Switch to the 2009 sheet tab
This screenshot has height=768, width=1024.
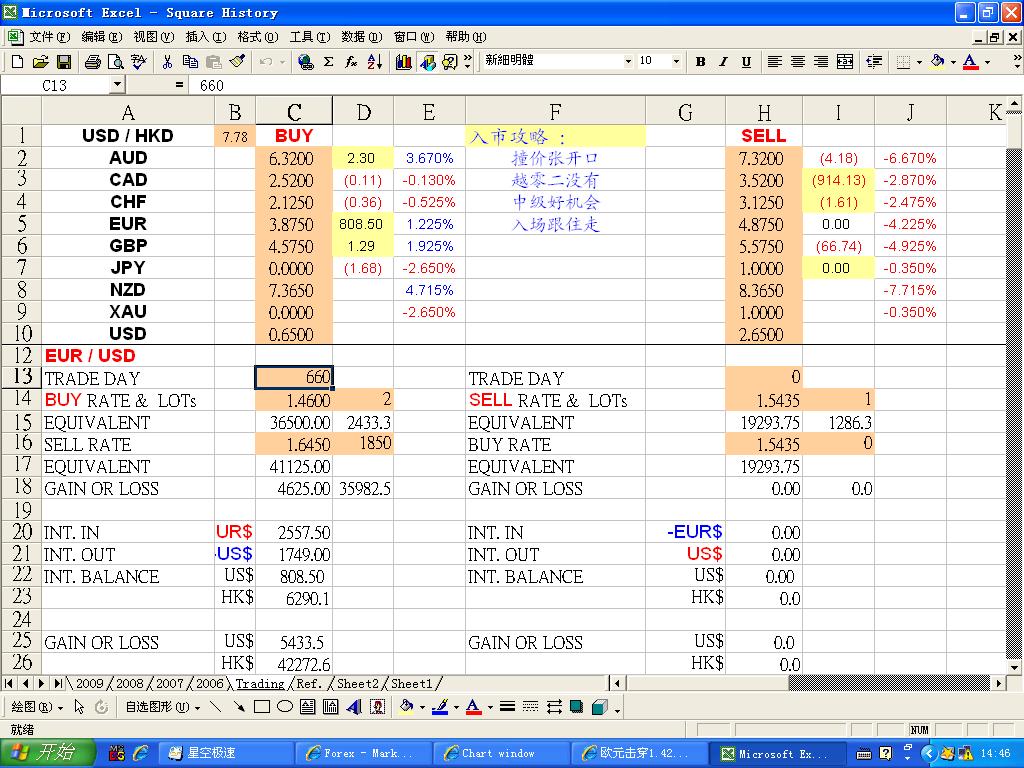click(x=89, y=684)
